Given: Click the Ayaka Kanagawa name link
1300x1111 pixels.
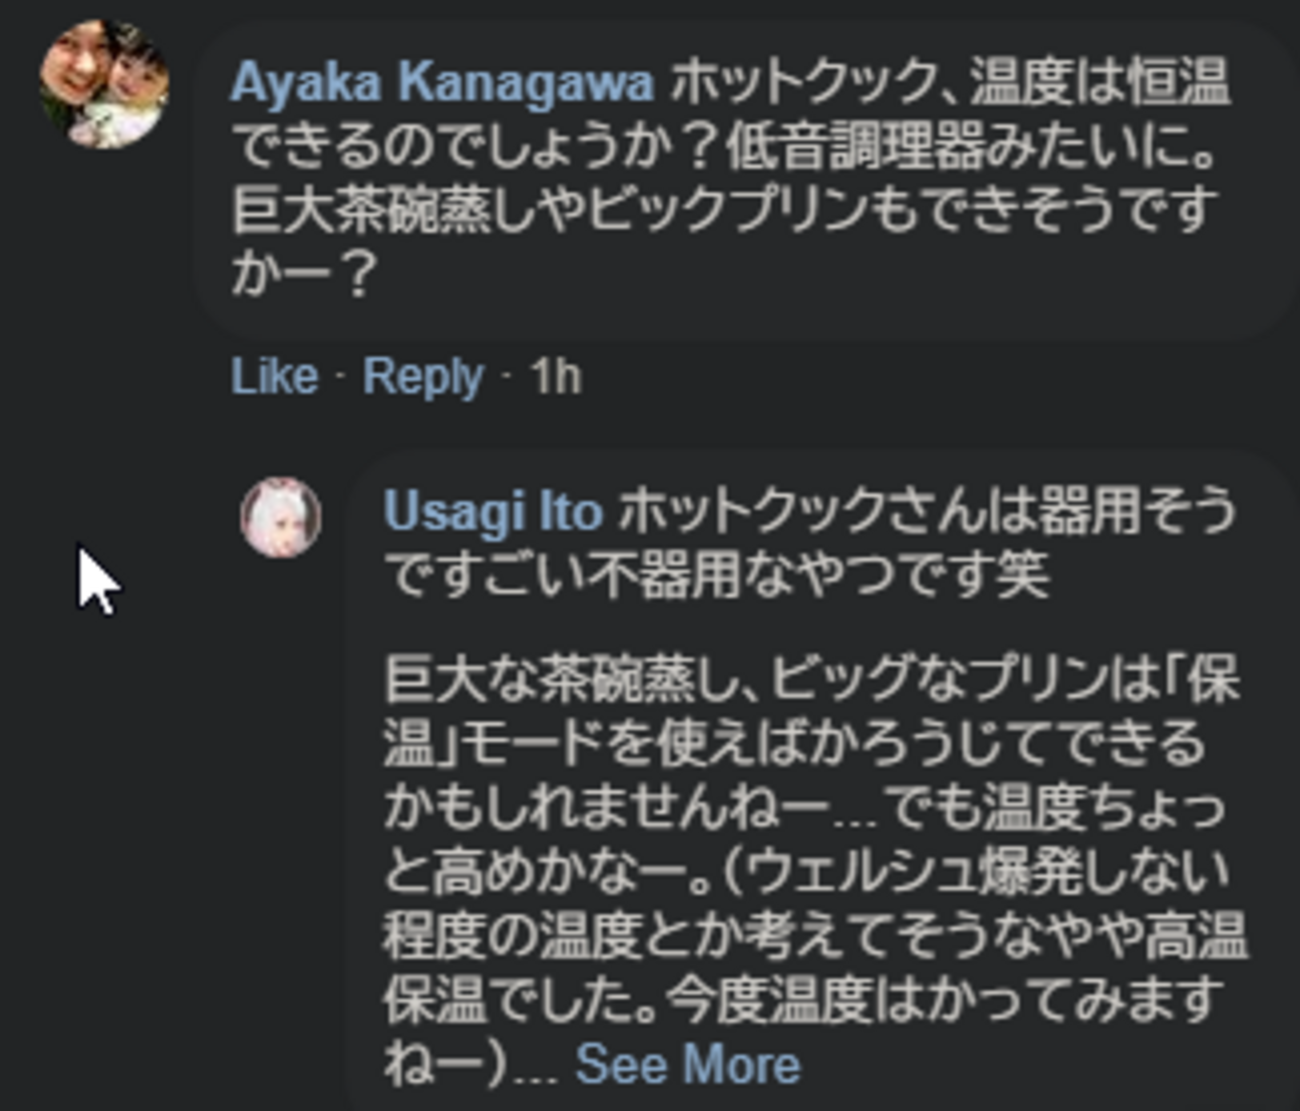Looking at the screenshot, I should pyautogui.click(x=442, y=82).
